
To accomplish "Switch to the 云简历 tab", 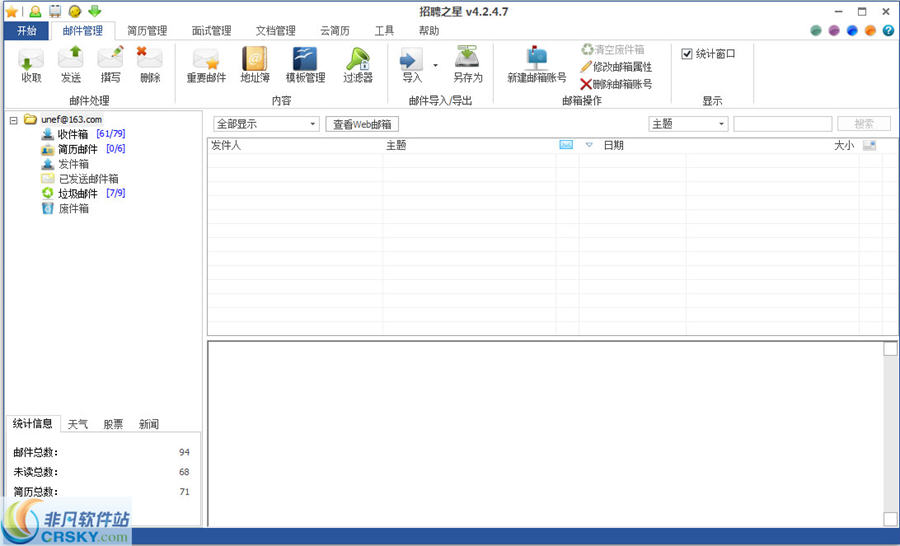I will [x=335, y=30].
